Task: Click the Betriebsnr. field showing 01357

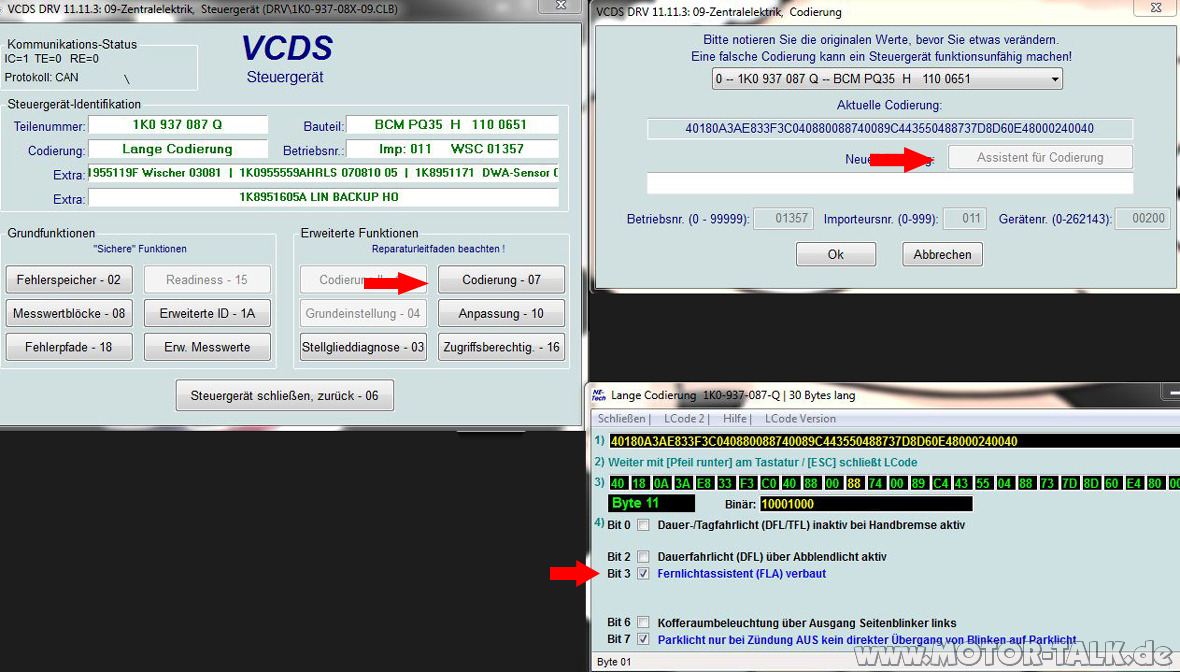Action: (x=783, y=218)
